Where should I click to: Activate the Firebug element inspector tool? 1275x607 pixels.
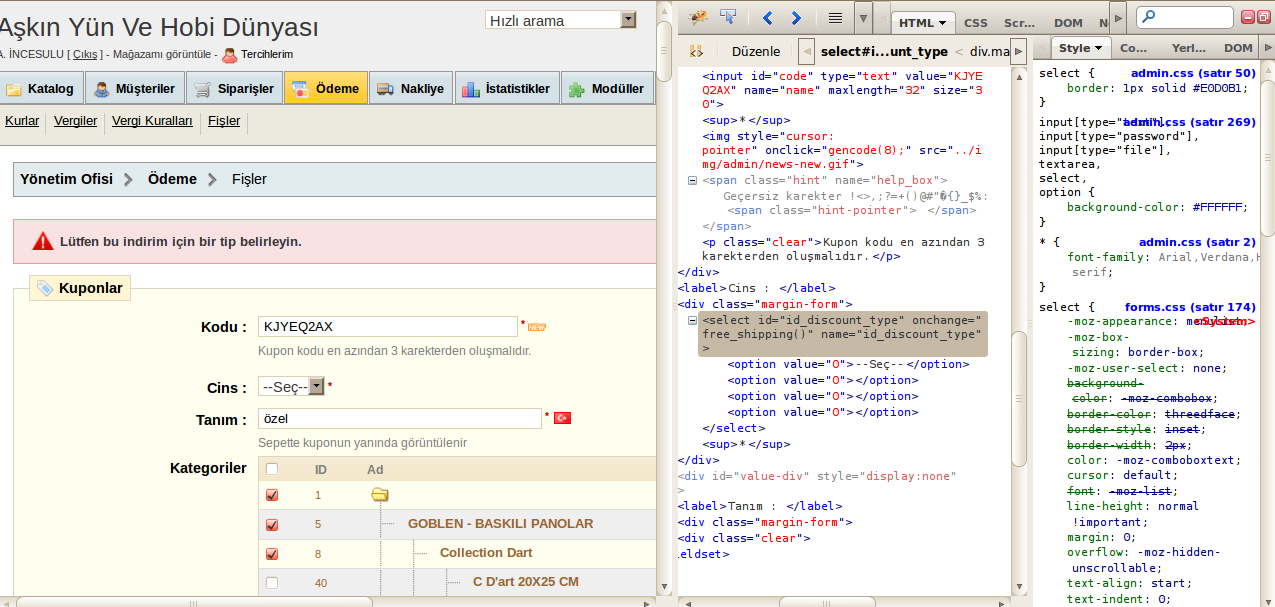728,17
